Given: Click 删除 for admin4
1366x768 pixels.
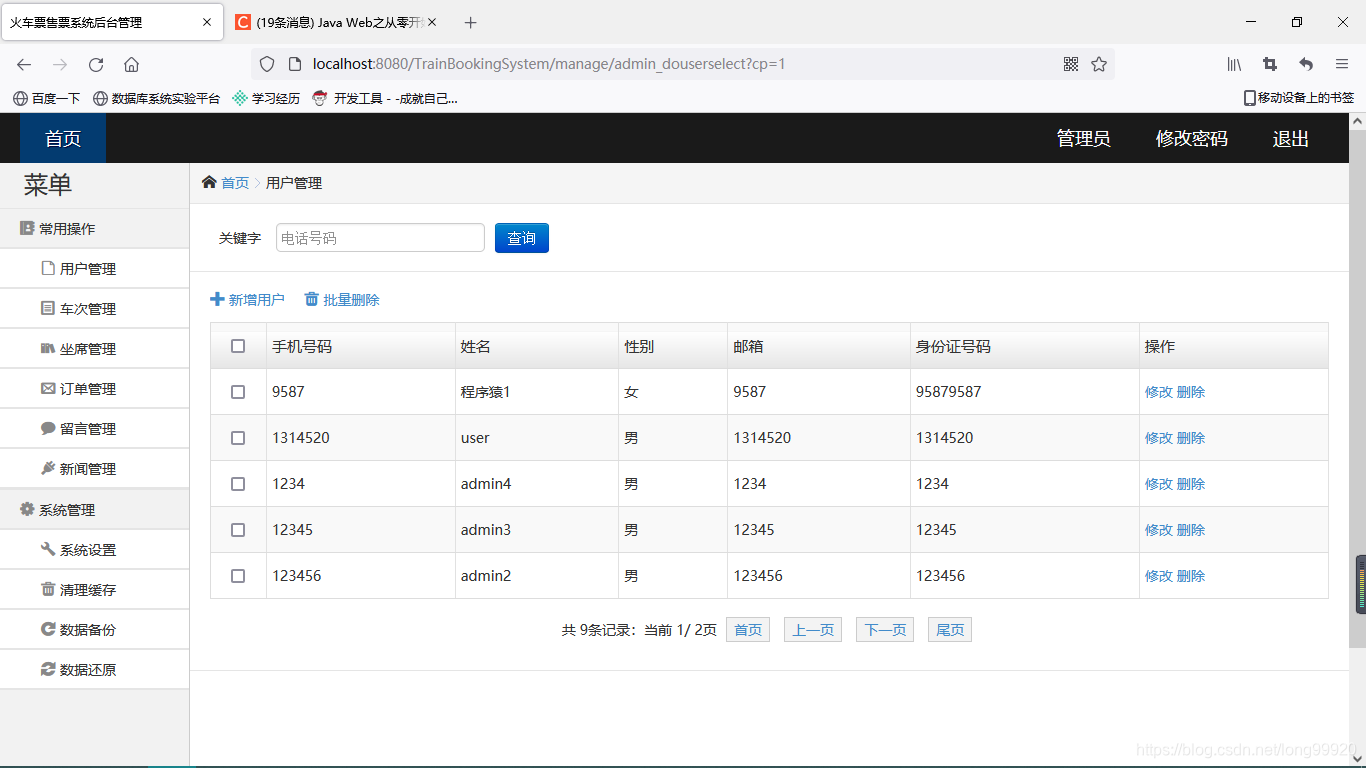Looking at the screenshot, I should click(1191, 484).
